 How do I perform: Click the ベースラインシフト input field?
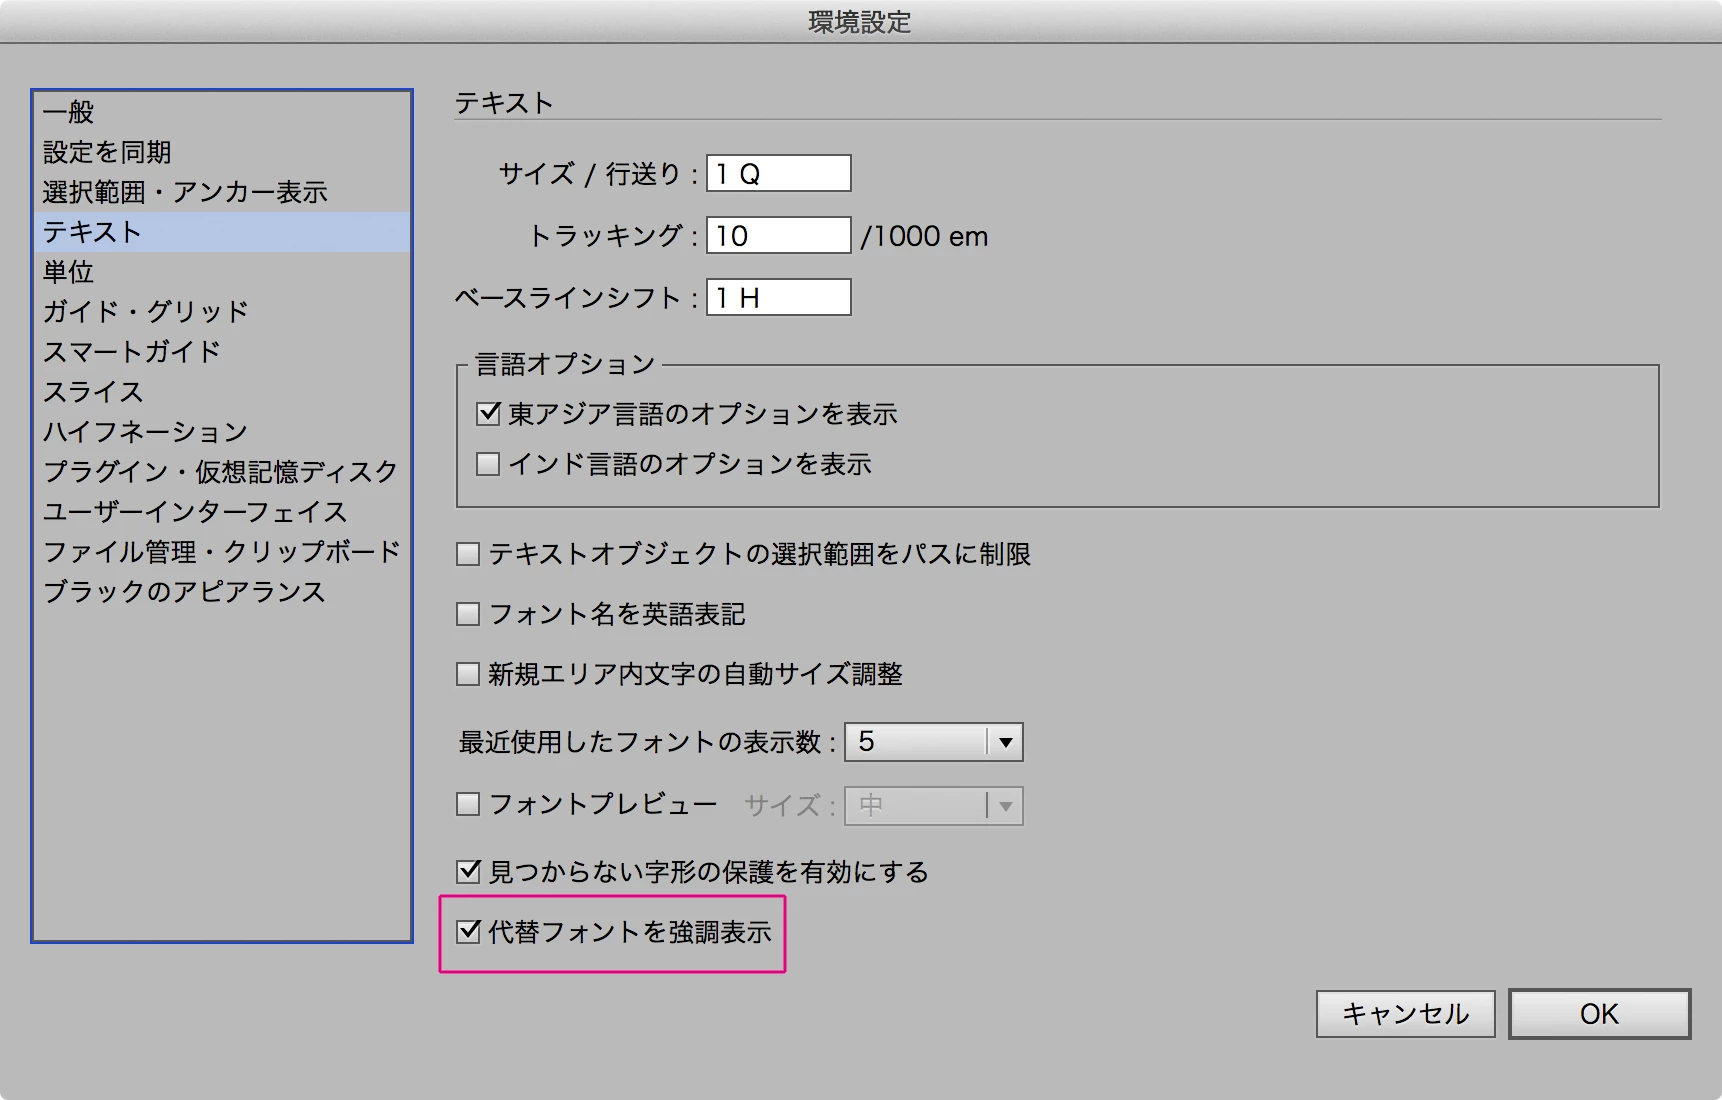click(779, 297)
